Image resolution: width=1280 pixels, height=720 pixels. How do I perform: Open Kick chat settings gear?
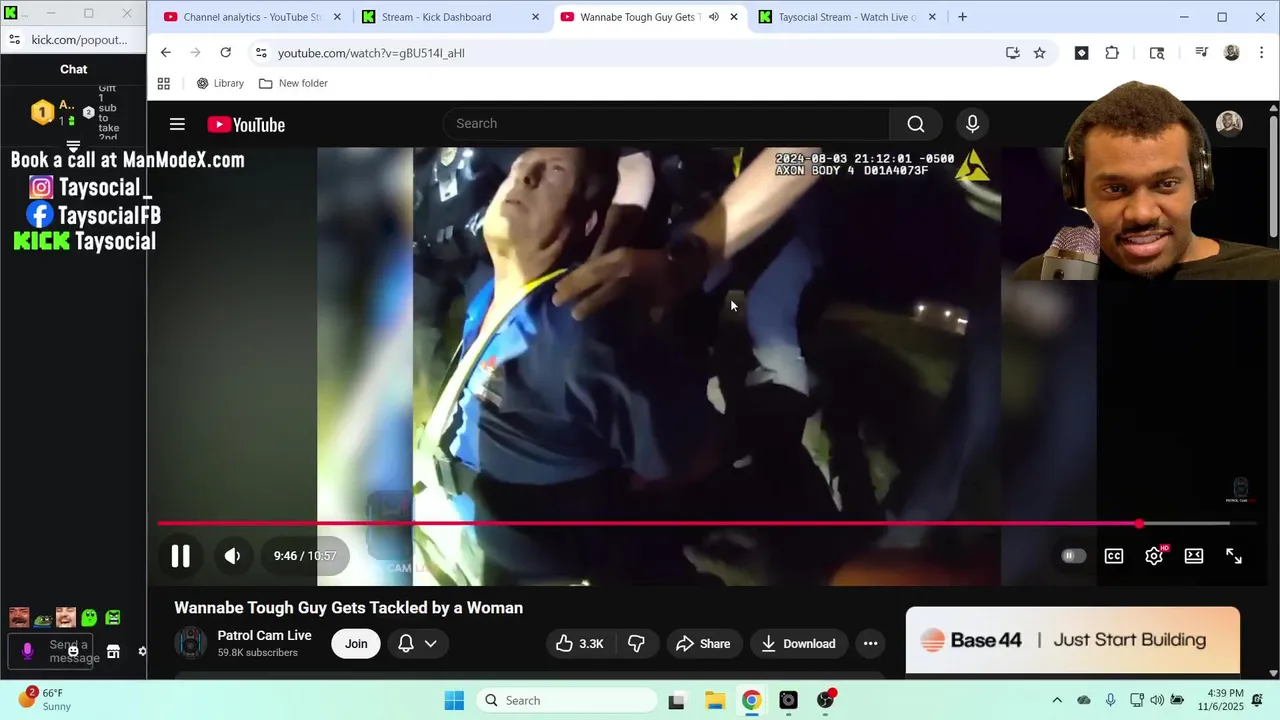pos(143,651)
